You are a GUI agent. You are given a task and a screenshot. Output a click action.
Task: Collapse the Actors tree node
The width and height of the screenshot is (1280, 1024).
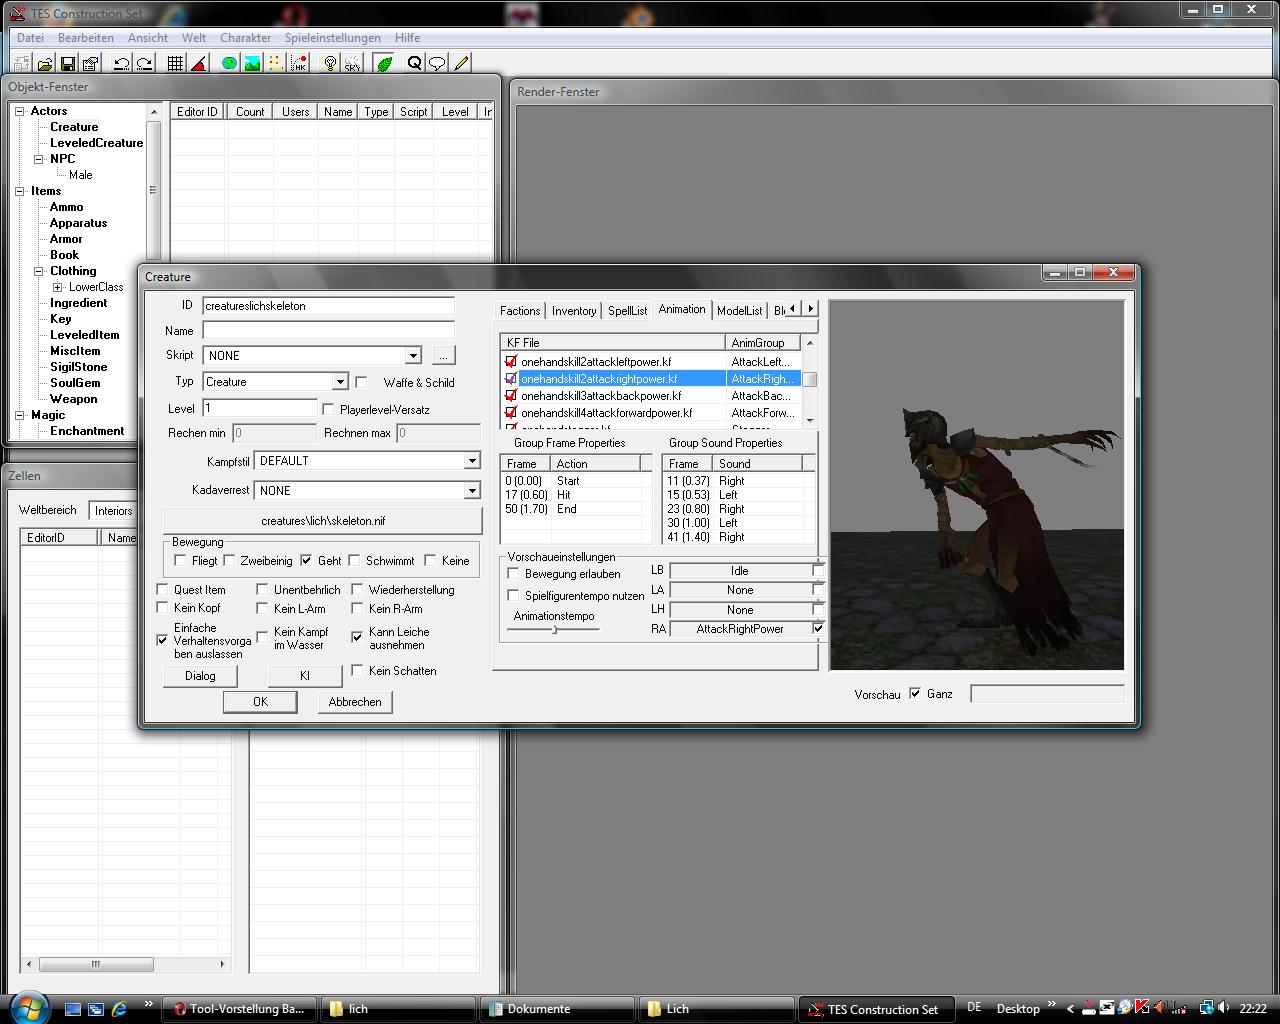click(19, 111)
